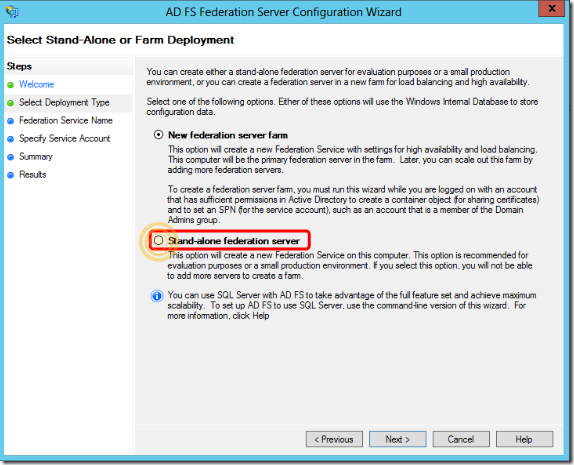
Task: Select the Federation Service Name step
Action: (66, 120)
